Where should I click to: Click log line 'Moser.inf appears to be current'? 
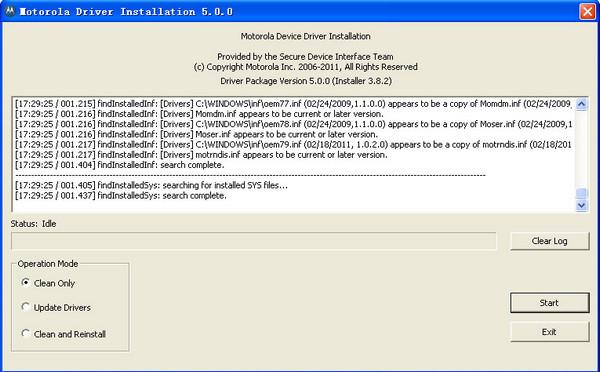[x=196, y=134]
